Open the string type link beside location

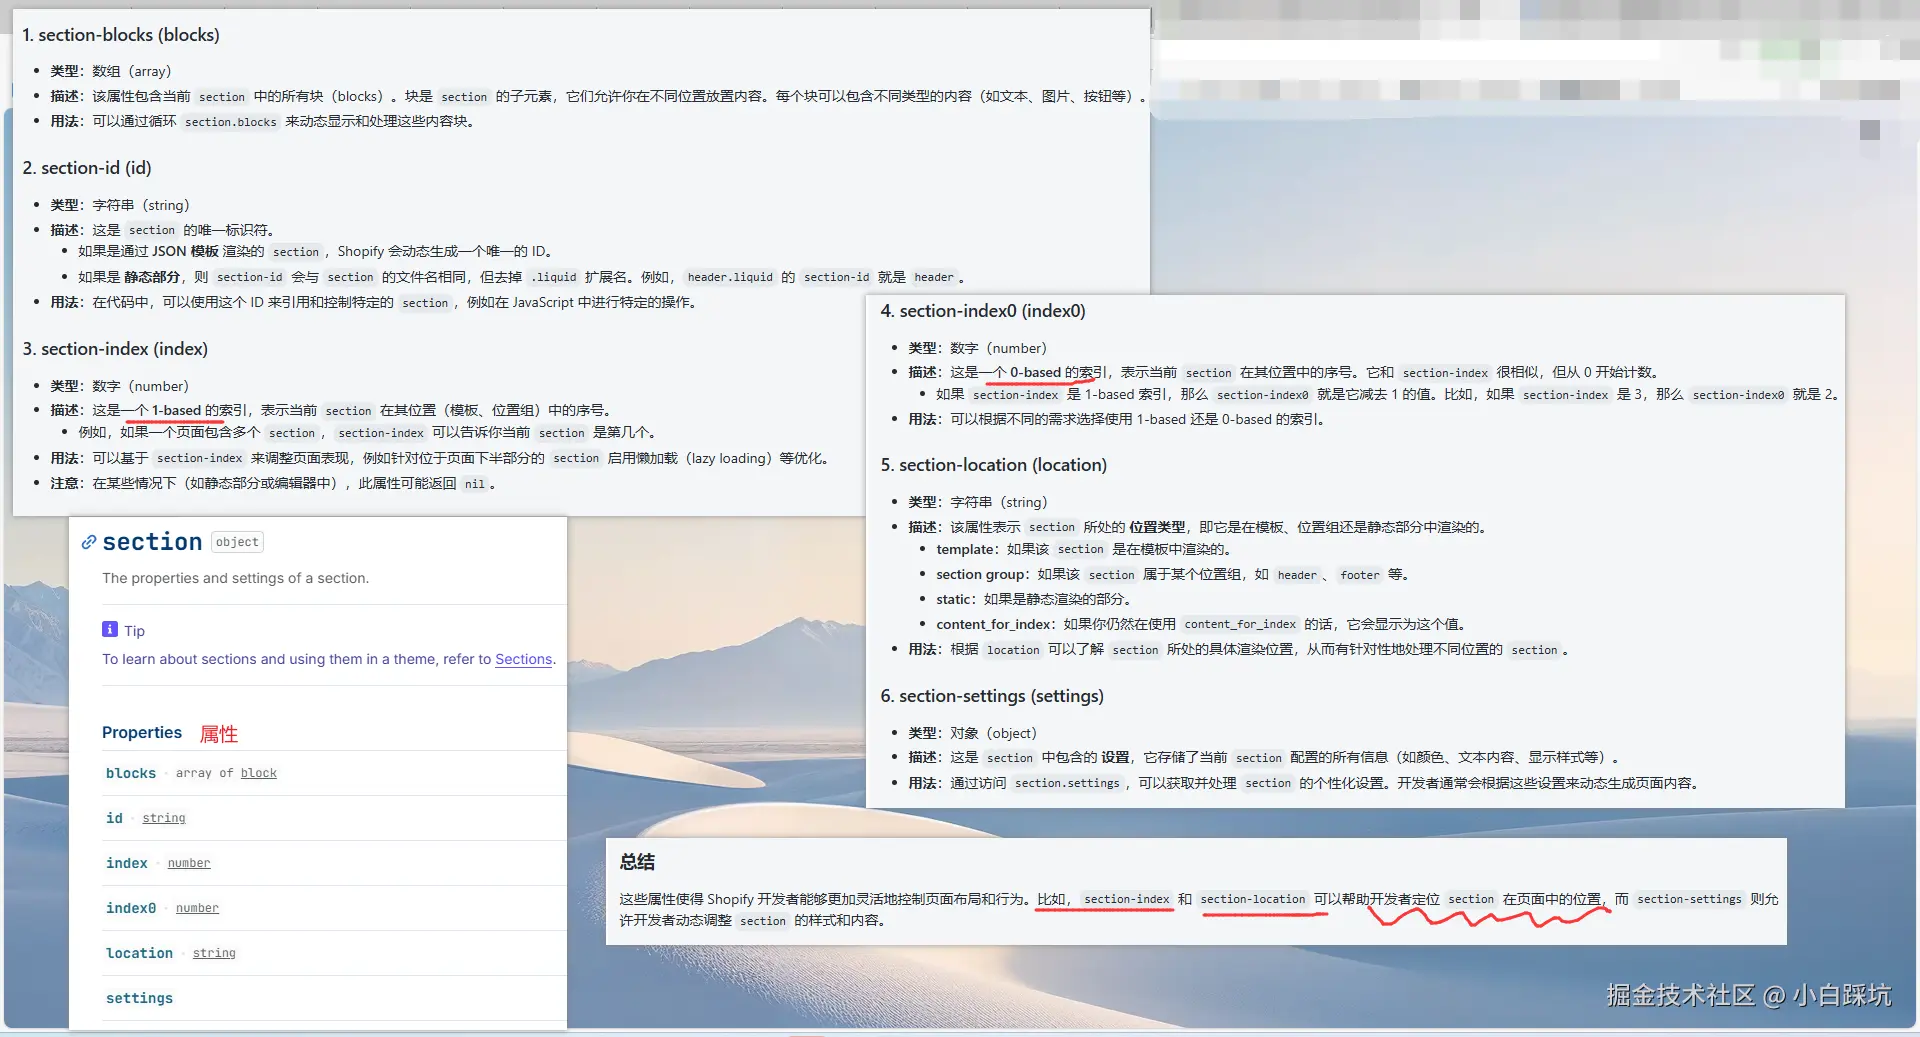pyautogui.click(x=214, y=953)
